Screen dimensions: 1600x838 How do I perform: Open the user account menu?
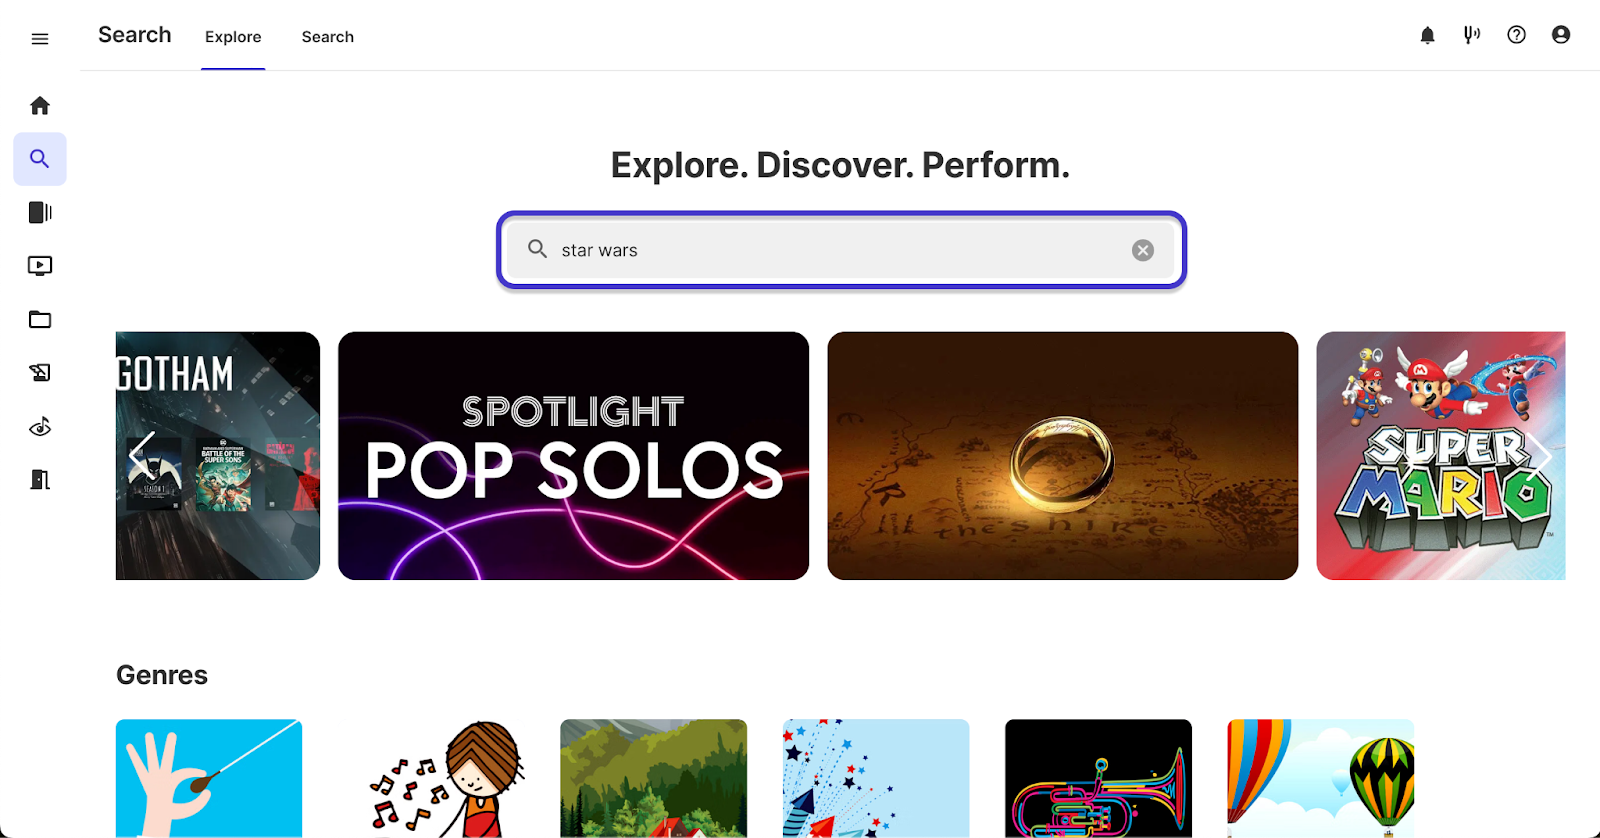coord(1561,35)
